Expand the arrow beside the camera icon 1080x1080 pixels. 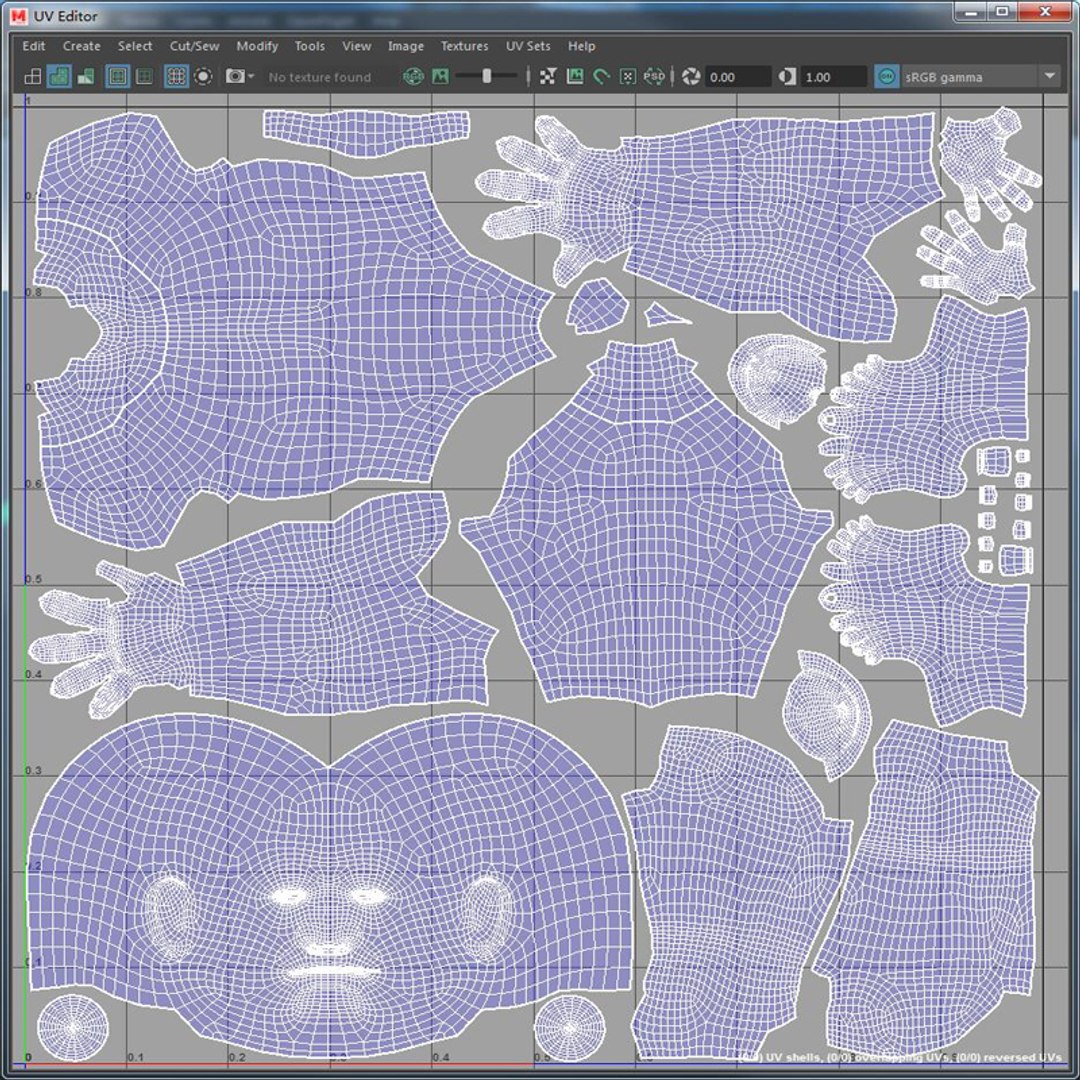(x=251, y=76)
